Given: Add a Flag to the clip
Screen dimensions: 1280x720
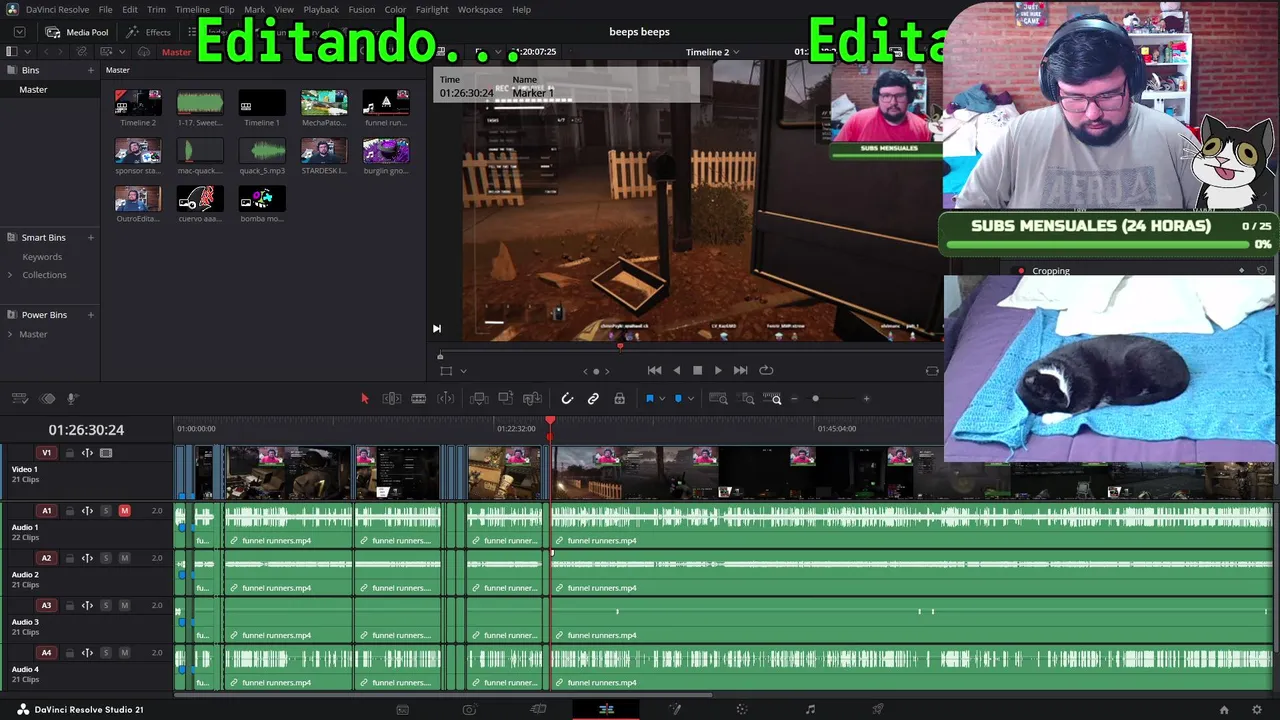Looking at the screenshot, I should coord(649,399).
